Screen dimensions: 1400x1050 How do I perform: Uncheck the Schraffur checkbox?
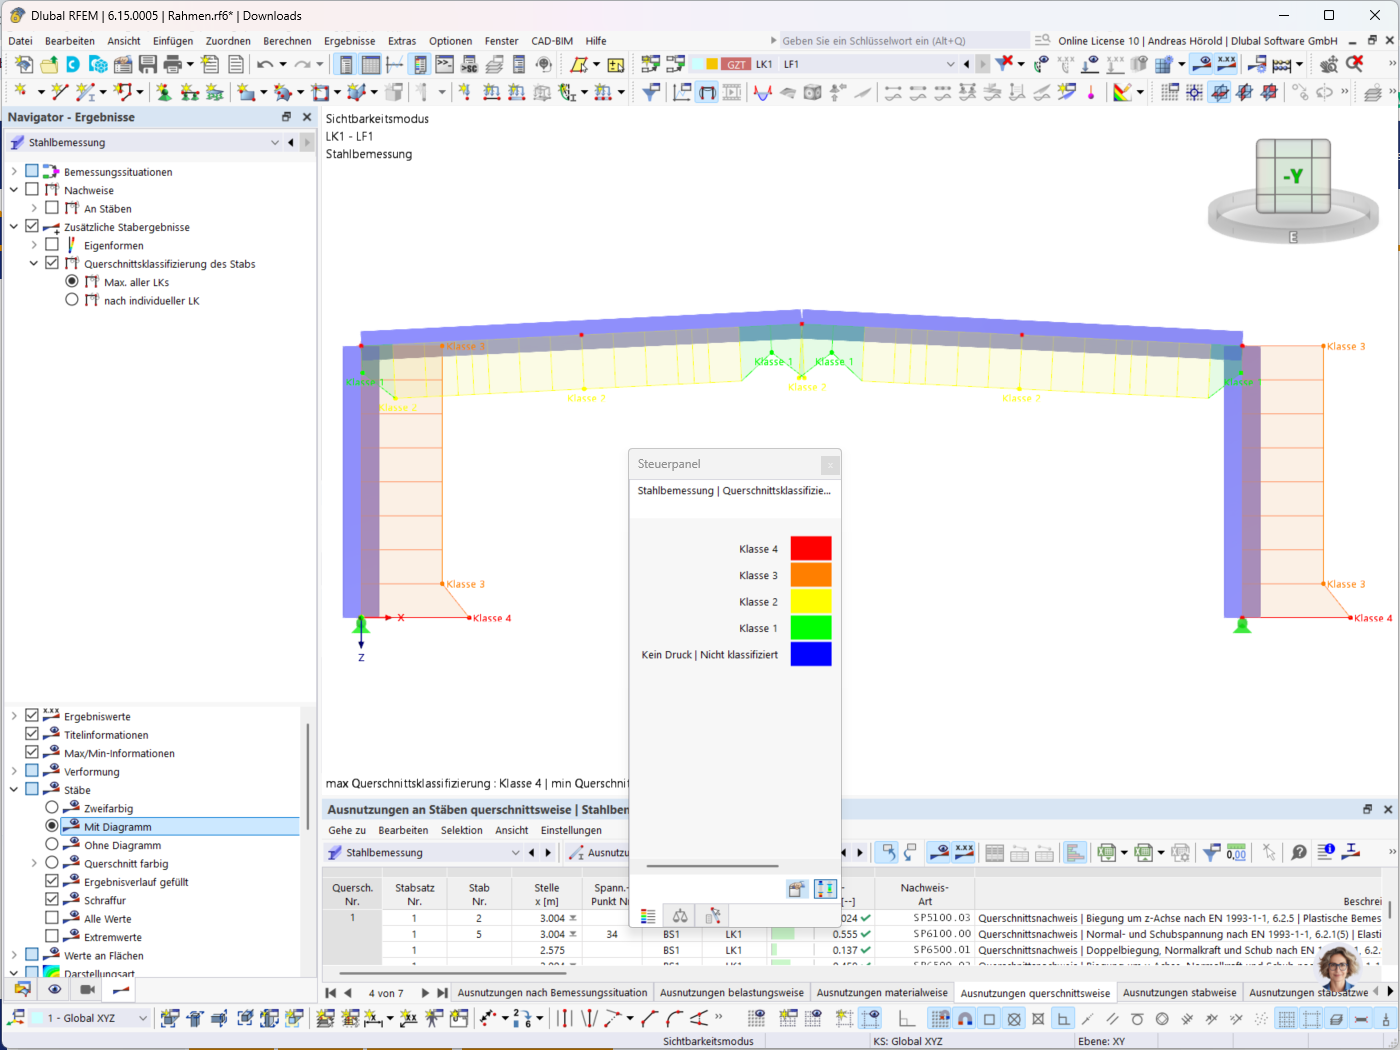(x=52, y=899)
